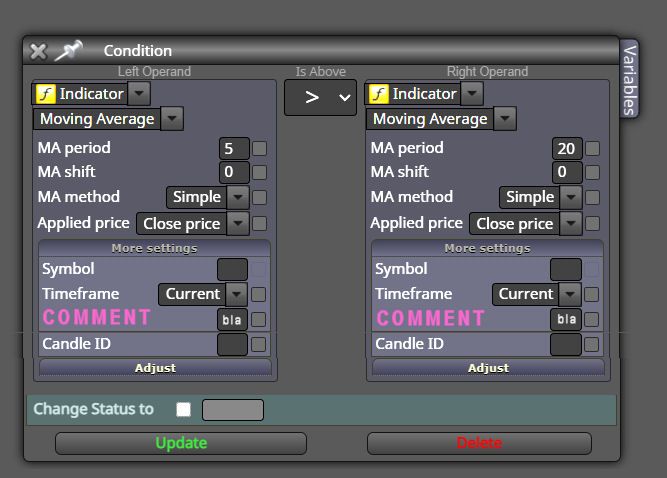Viewport: 667px width, 478px height.
Task: Click the Change Status to gray value field
Action: 233,410
